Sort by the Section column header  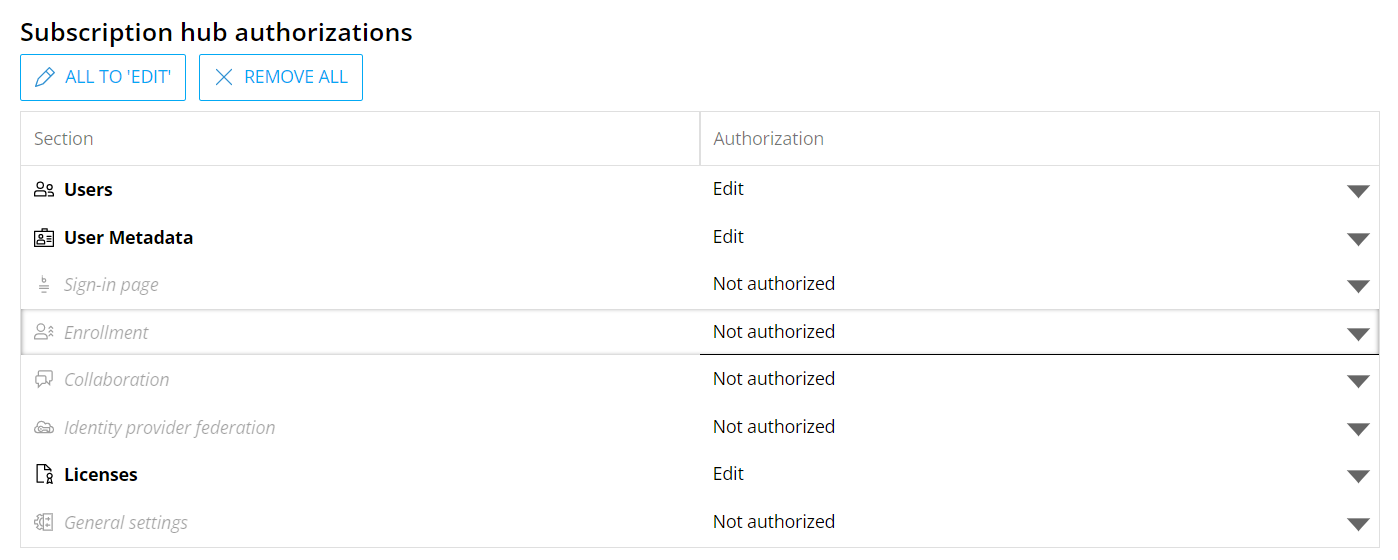pos(64,139)
